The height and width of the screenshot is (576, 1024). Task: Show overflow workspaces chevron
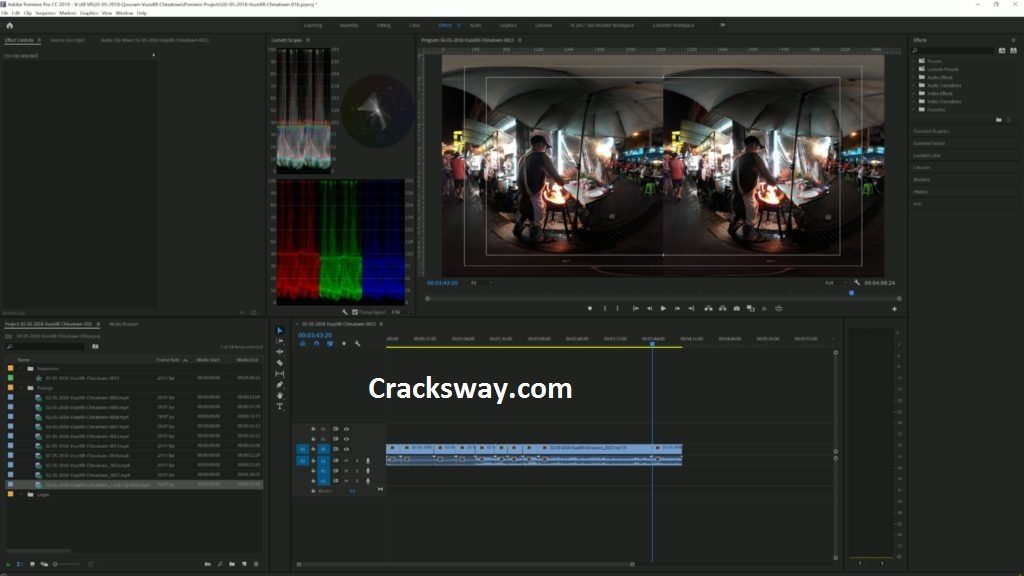click(722, 25)
